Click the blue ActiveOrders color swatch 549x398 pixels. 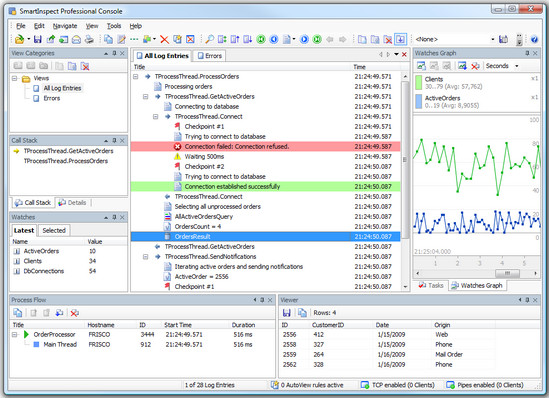(418, 102)
